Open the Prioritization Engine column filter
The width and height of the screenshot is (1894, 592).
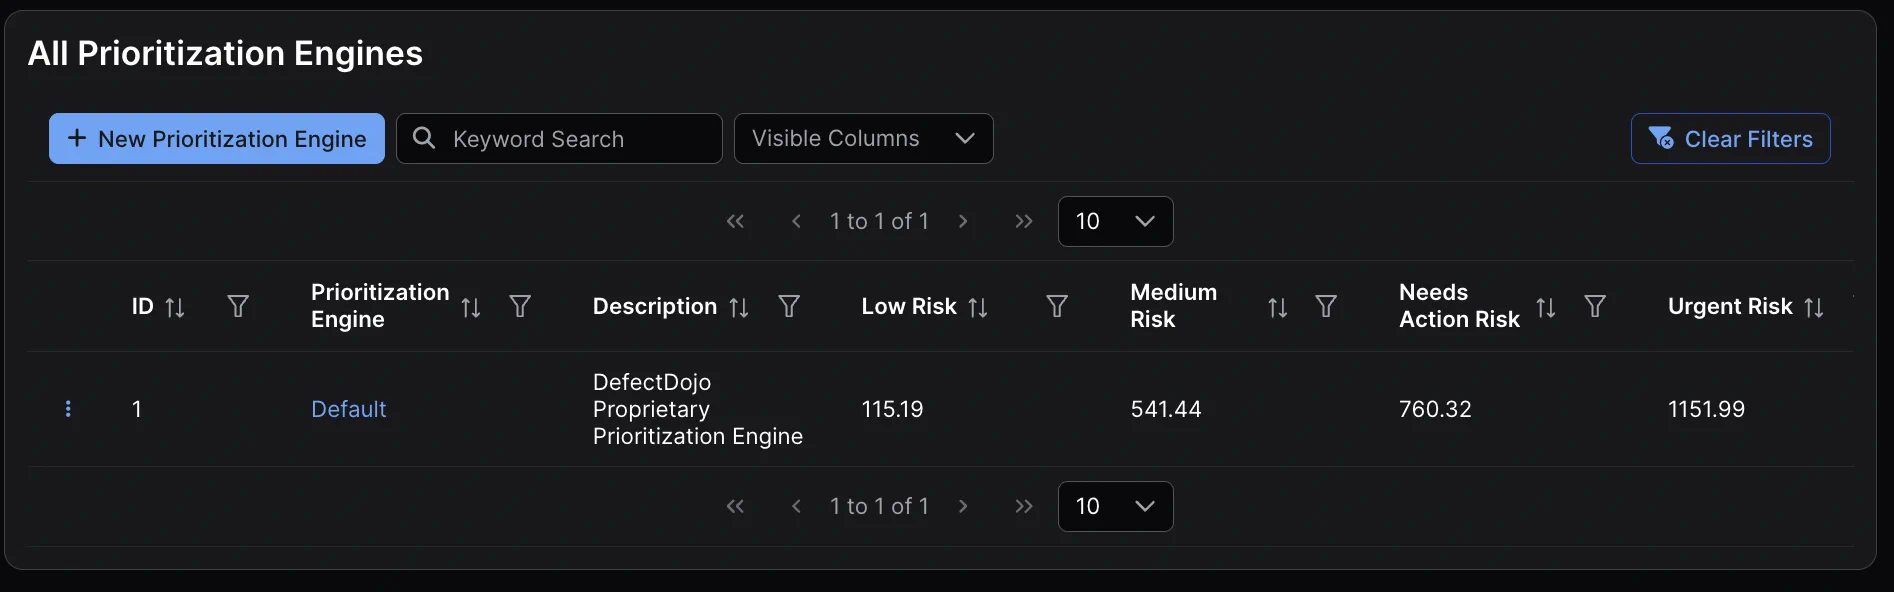[520, 306]
